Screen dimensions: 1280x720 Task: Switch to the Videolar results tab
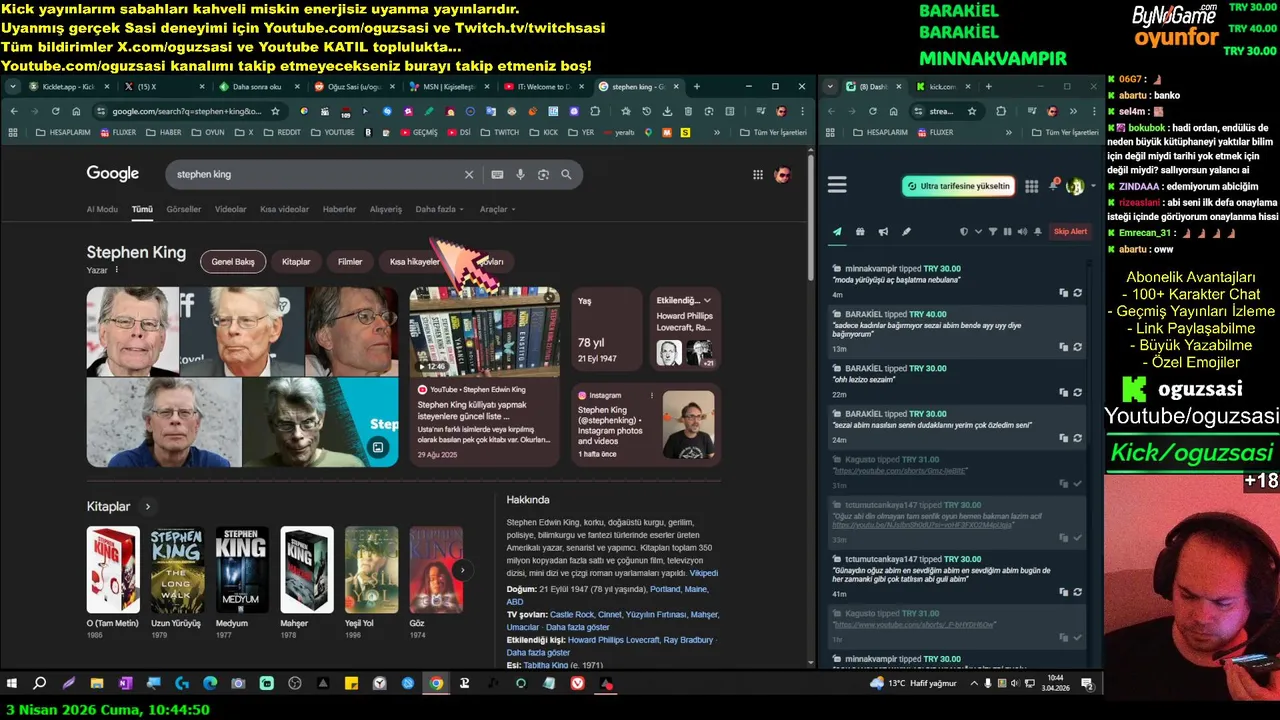tap(230, 209)
